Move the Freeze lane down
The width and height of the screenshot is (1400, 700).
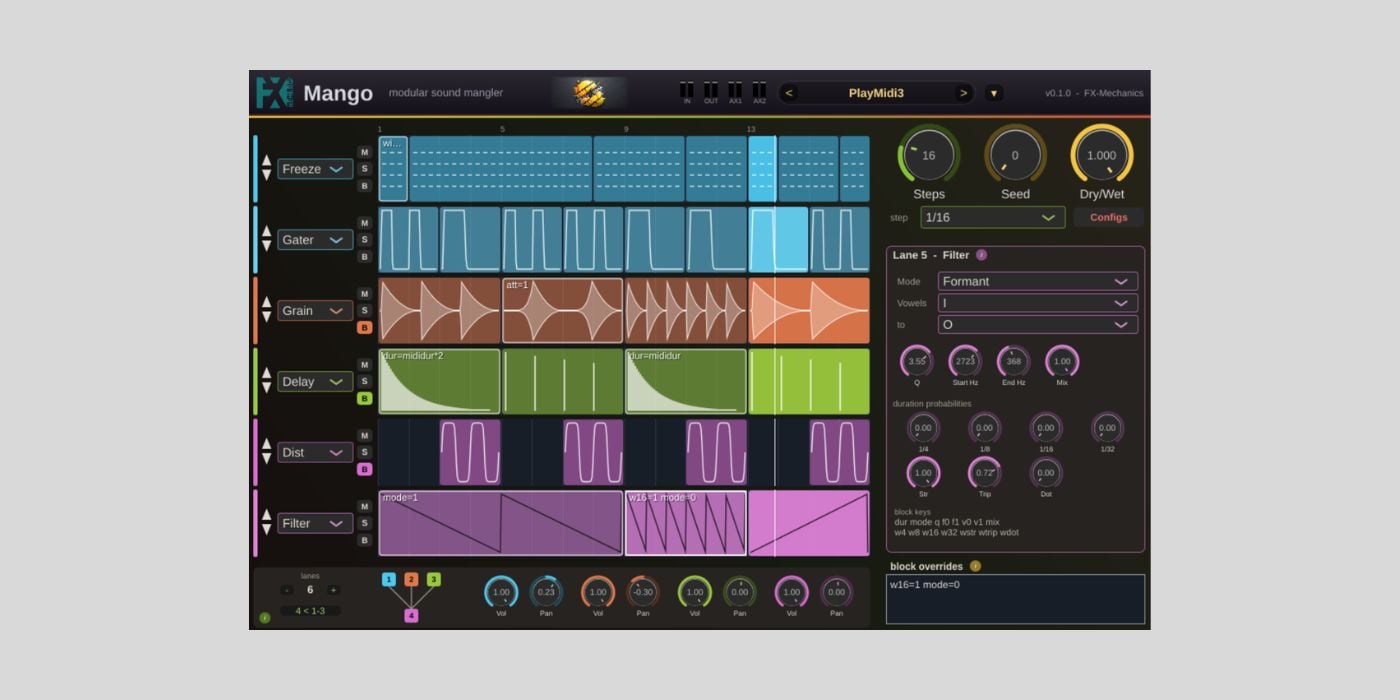[x=266, y=175]
